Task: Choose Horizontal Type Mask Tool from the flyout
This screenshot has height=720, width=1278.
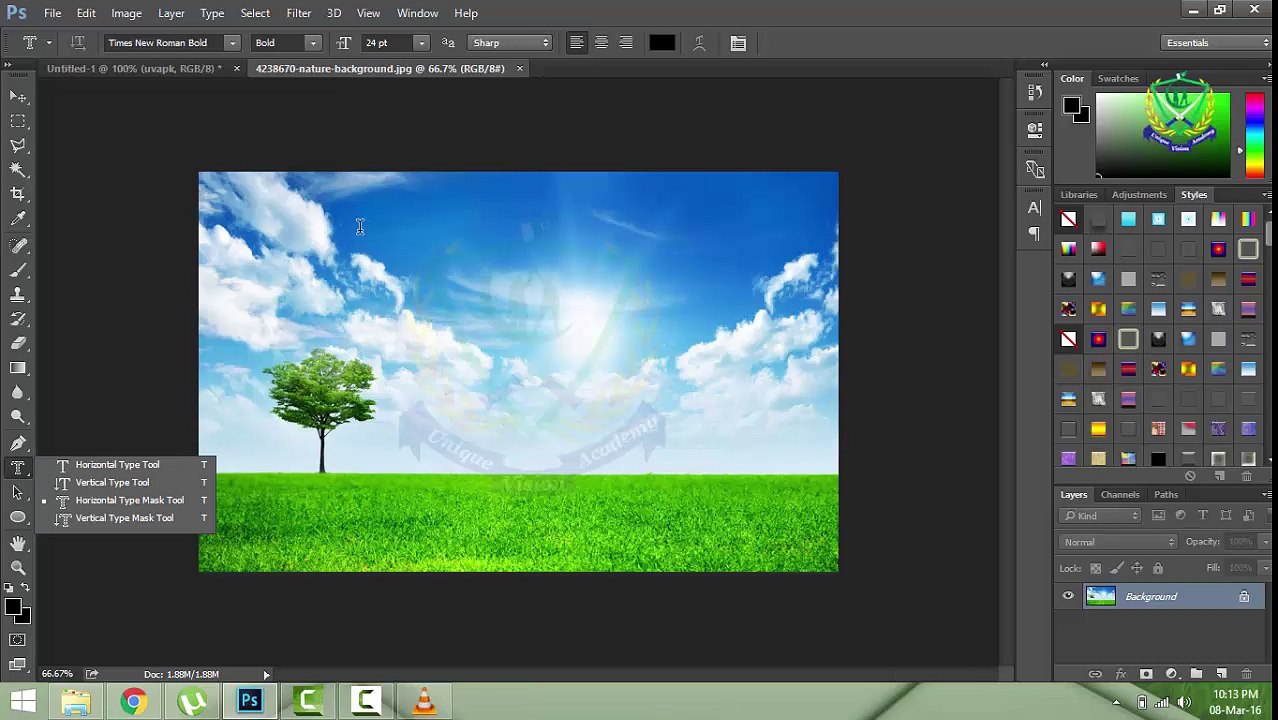Action: click(x=129, y=500)
